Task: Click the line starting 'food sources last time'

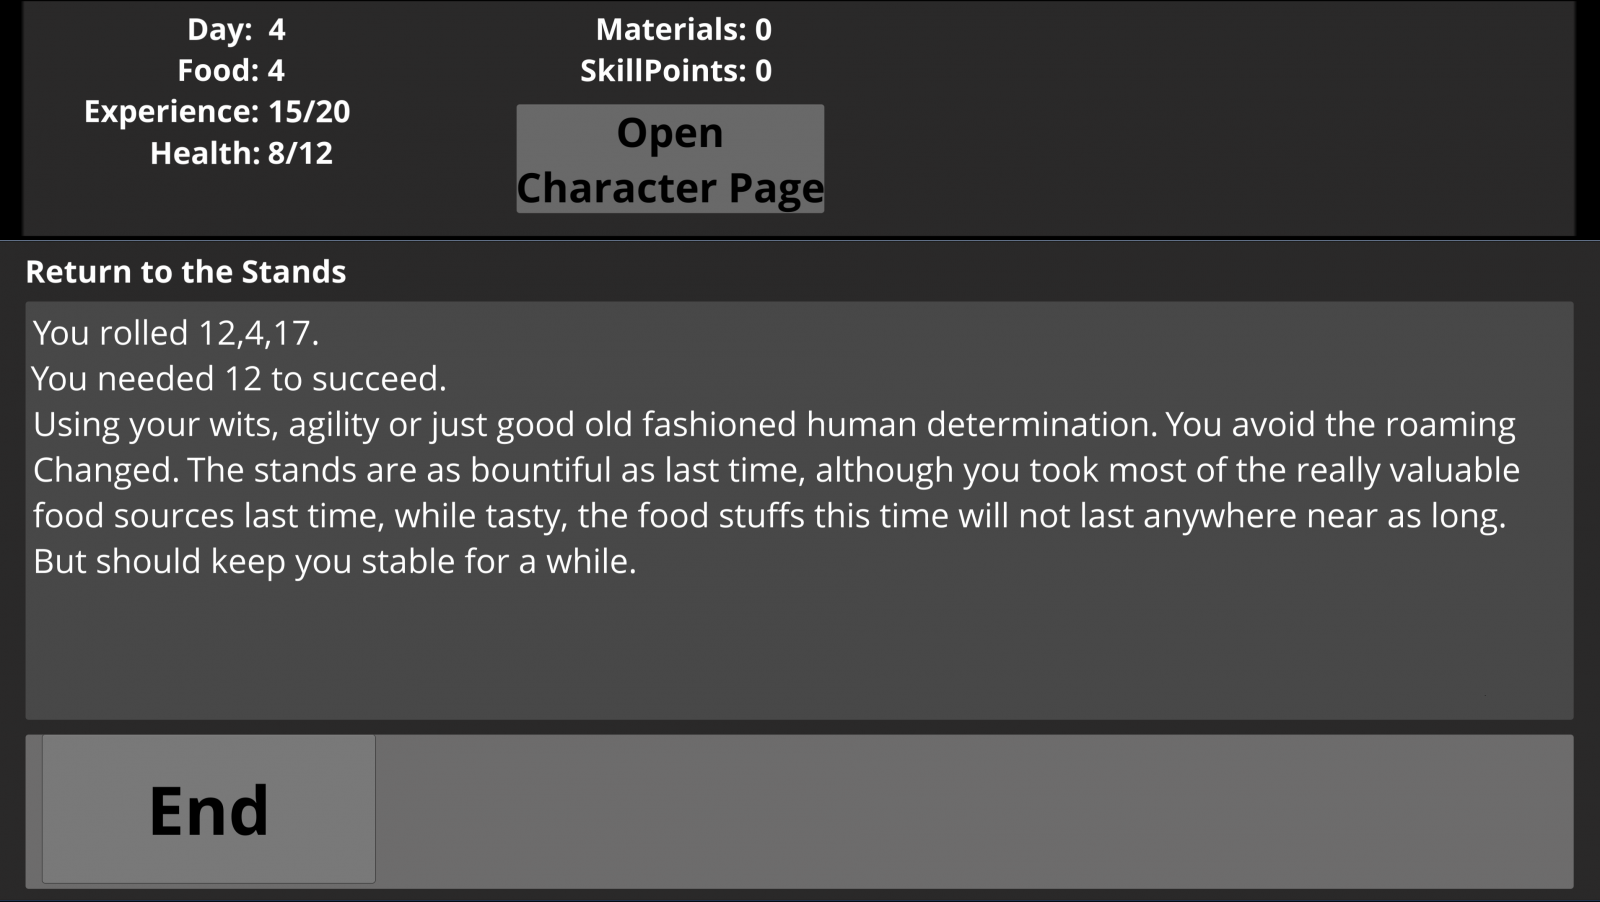Action: [x=769, y=516]
